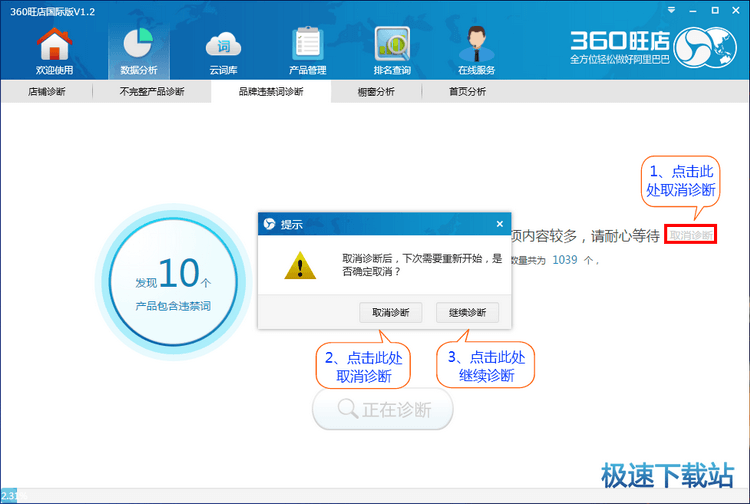Image resolution: width=750 pixels, height=504 pixels.
Task: Click the warning triangle icon in dialog
Action: click(x=300, y=265)
